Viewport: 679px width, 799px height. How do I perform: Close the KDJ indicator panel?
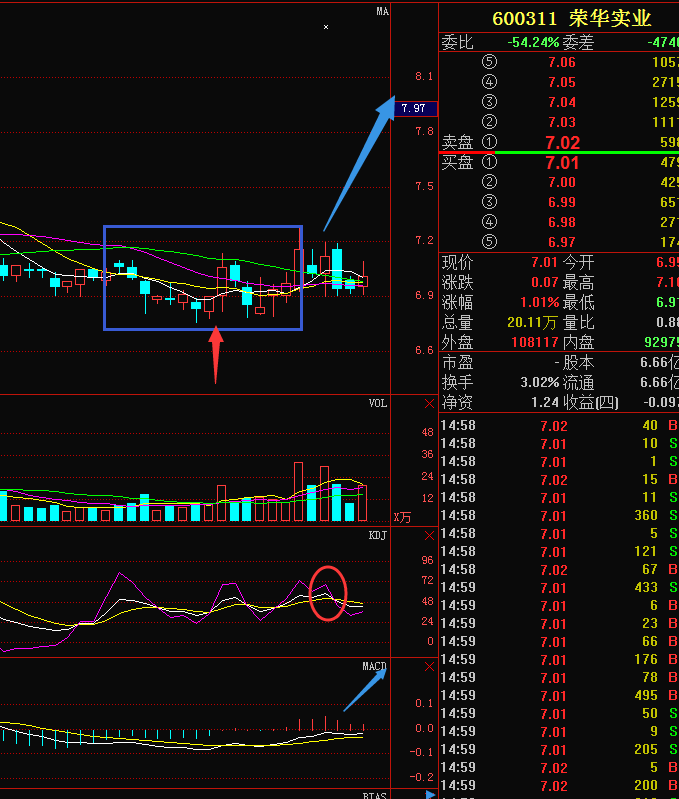click(x=429, y=536)
